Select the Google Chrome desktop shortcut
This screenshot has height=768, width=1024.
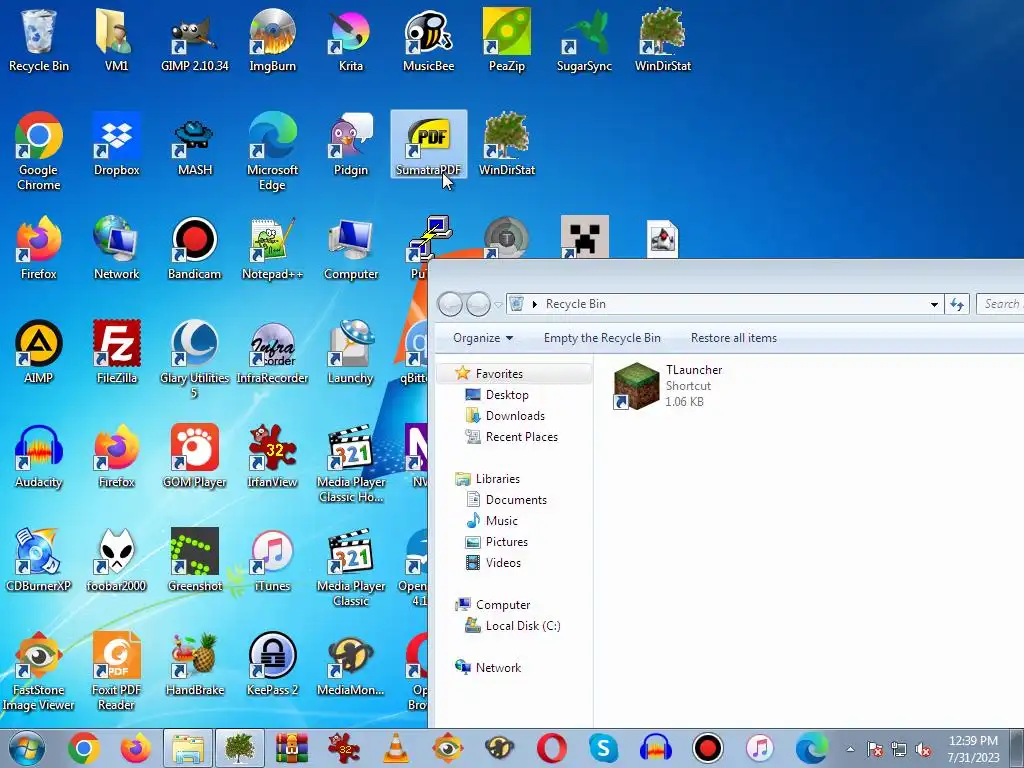click(x=39, y=152)
